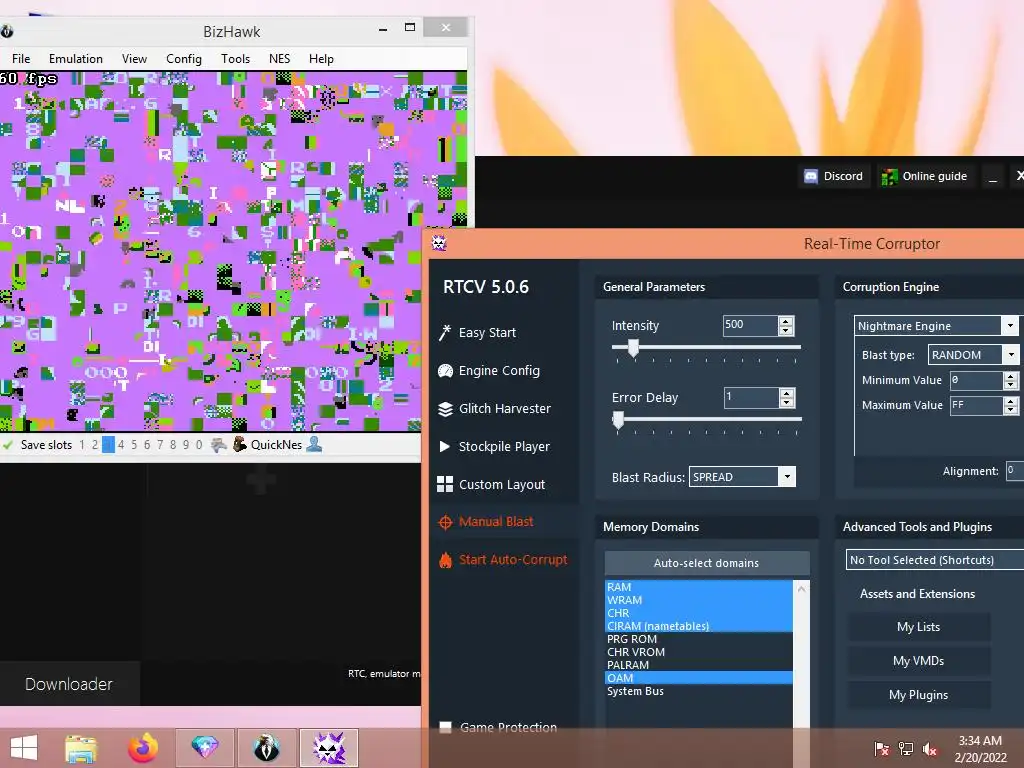Click the suited man taskbar icon
Viewport: 1024px width, 768px height.
pyautogui.click(x=266, y=748)
